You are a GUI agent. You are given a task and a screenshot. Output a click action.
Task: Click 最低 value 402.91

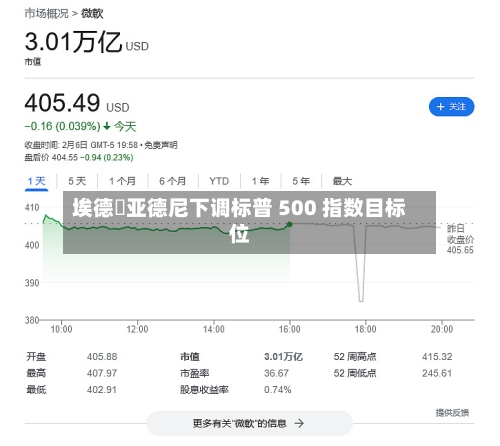(x=102, y=390)
